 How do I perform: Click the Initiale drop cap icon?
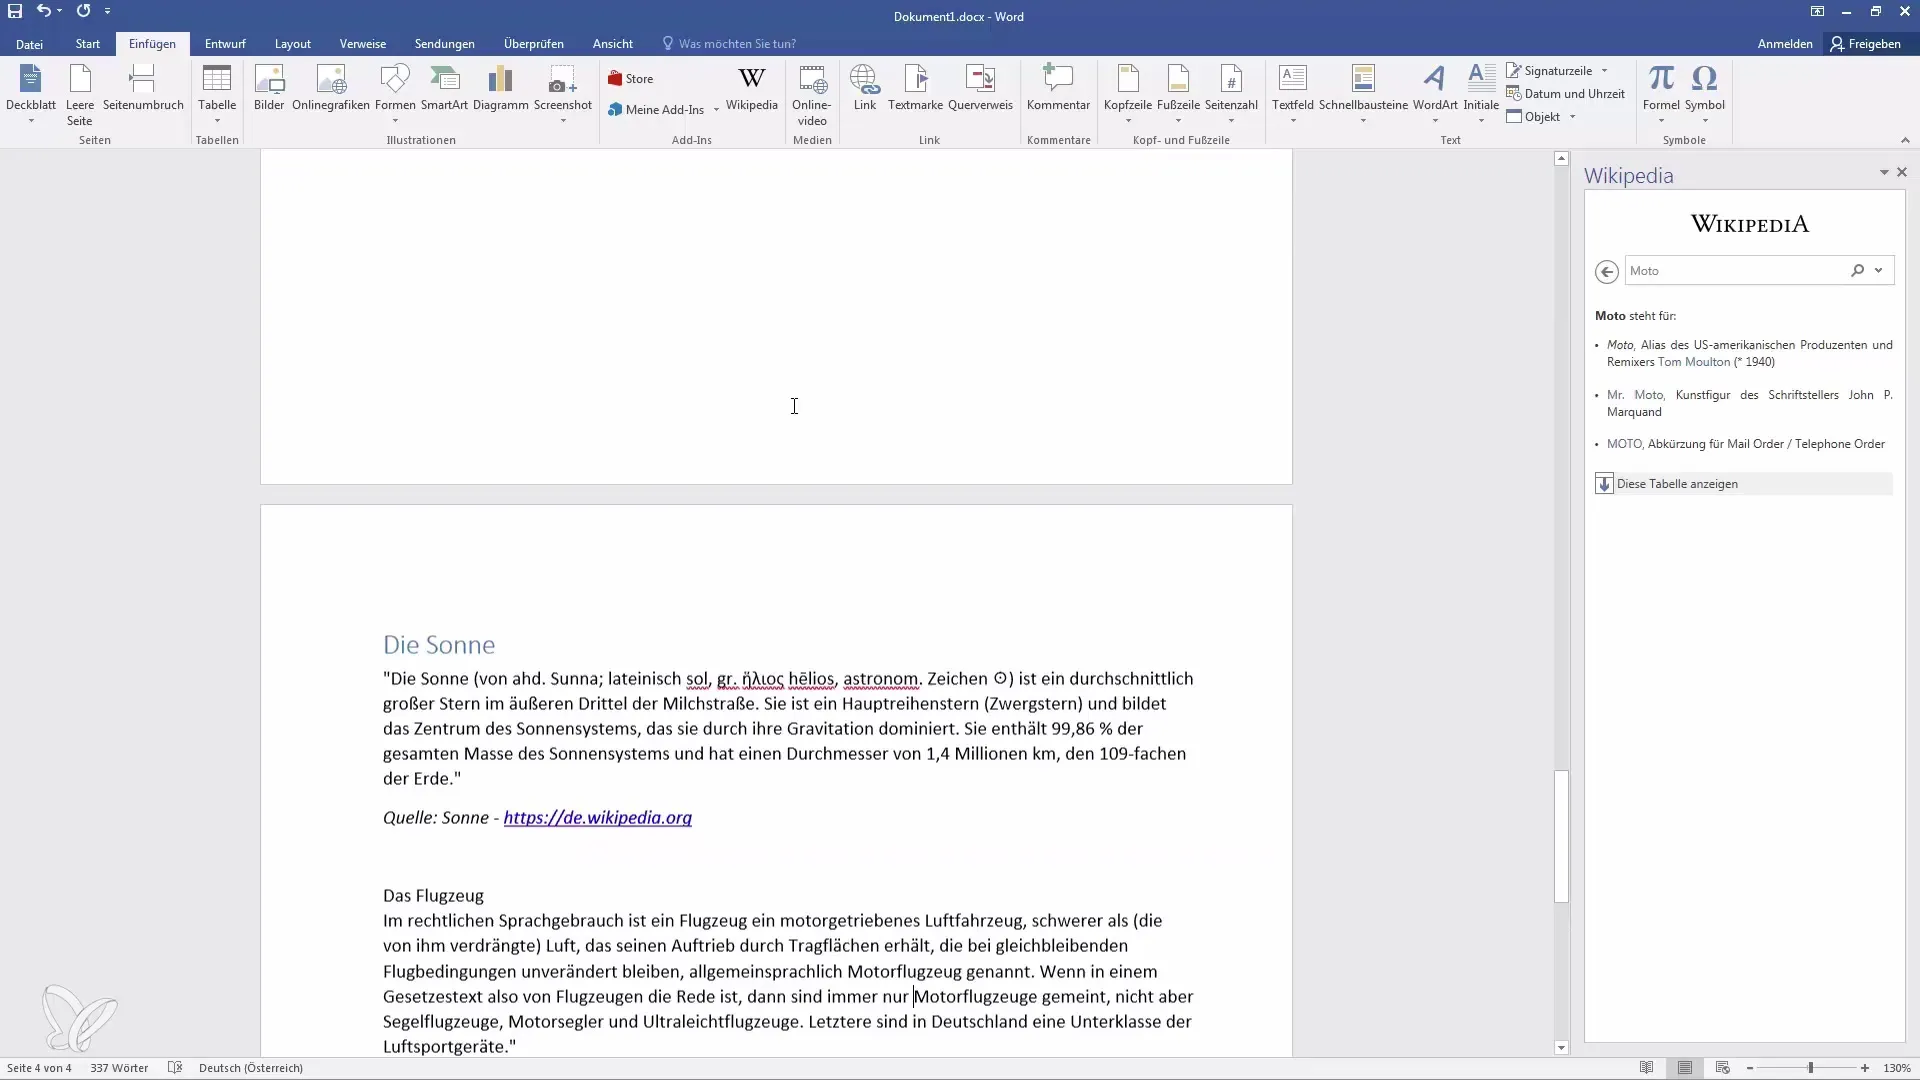point(1481,92)
